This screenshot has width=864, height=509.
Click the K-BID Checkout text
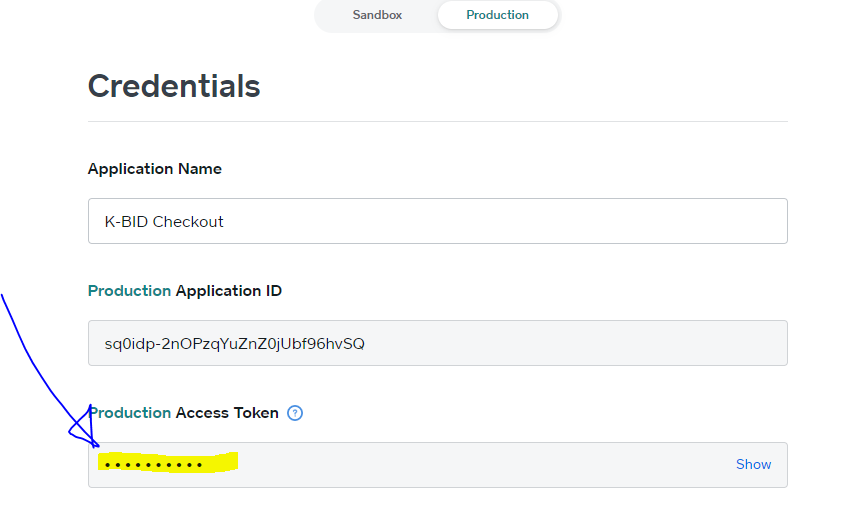[x=164, y=222]
